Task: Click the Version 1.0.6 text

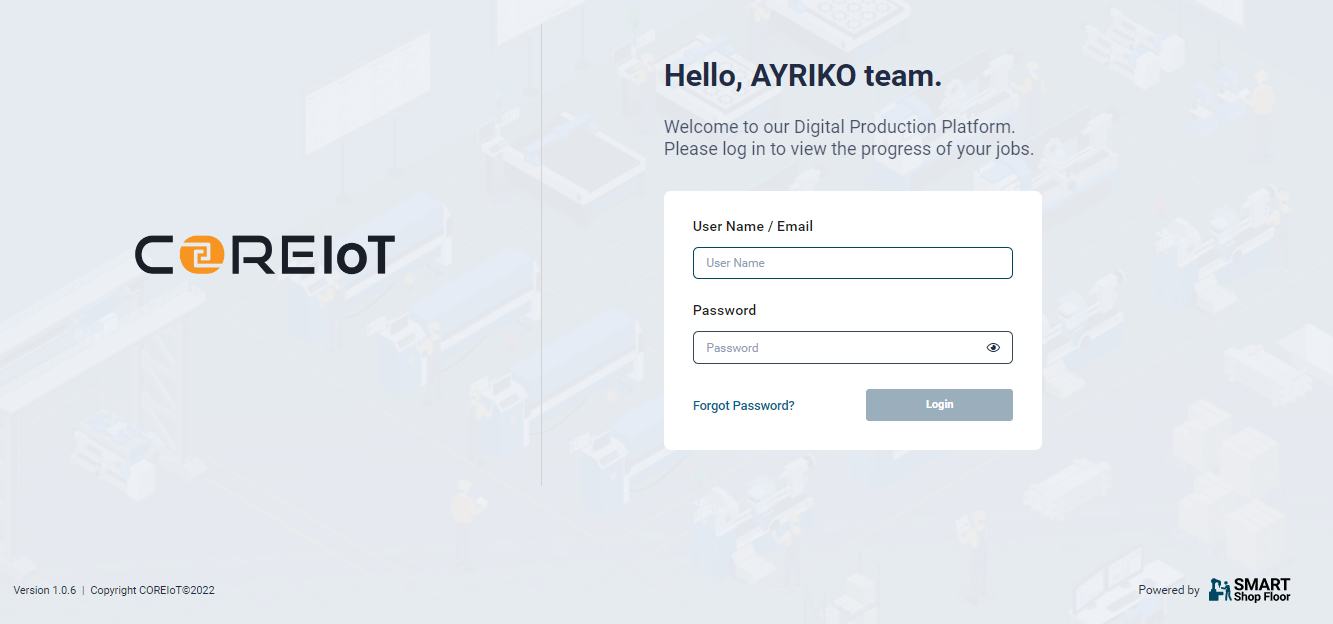Action: pyautogui.click(x=45, y=591)
